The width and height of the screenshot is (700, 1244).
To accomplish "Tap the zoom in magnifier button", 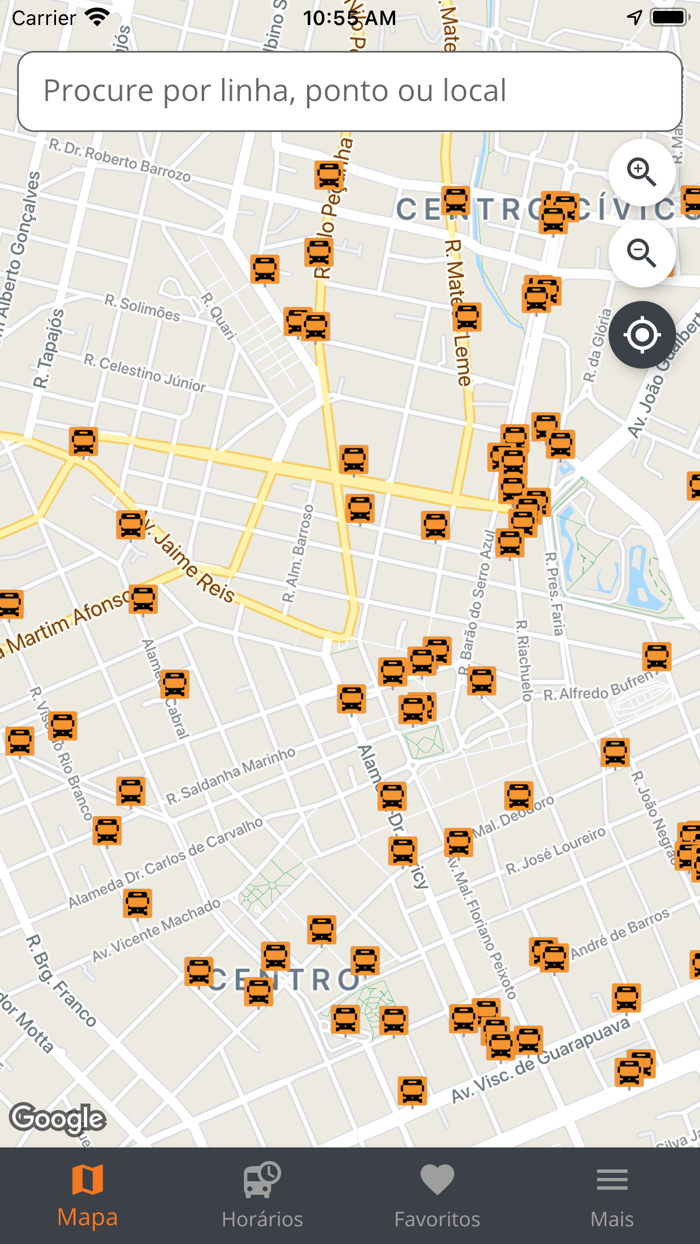I will [641, 173].
